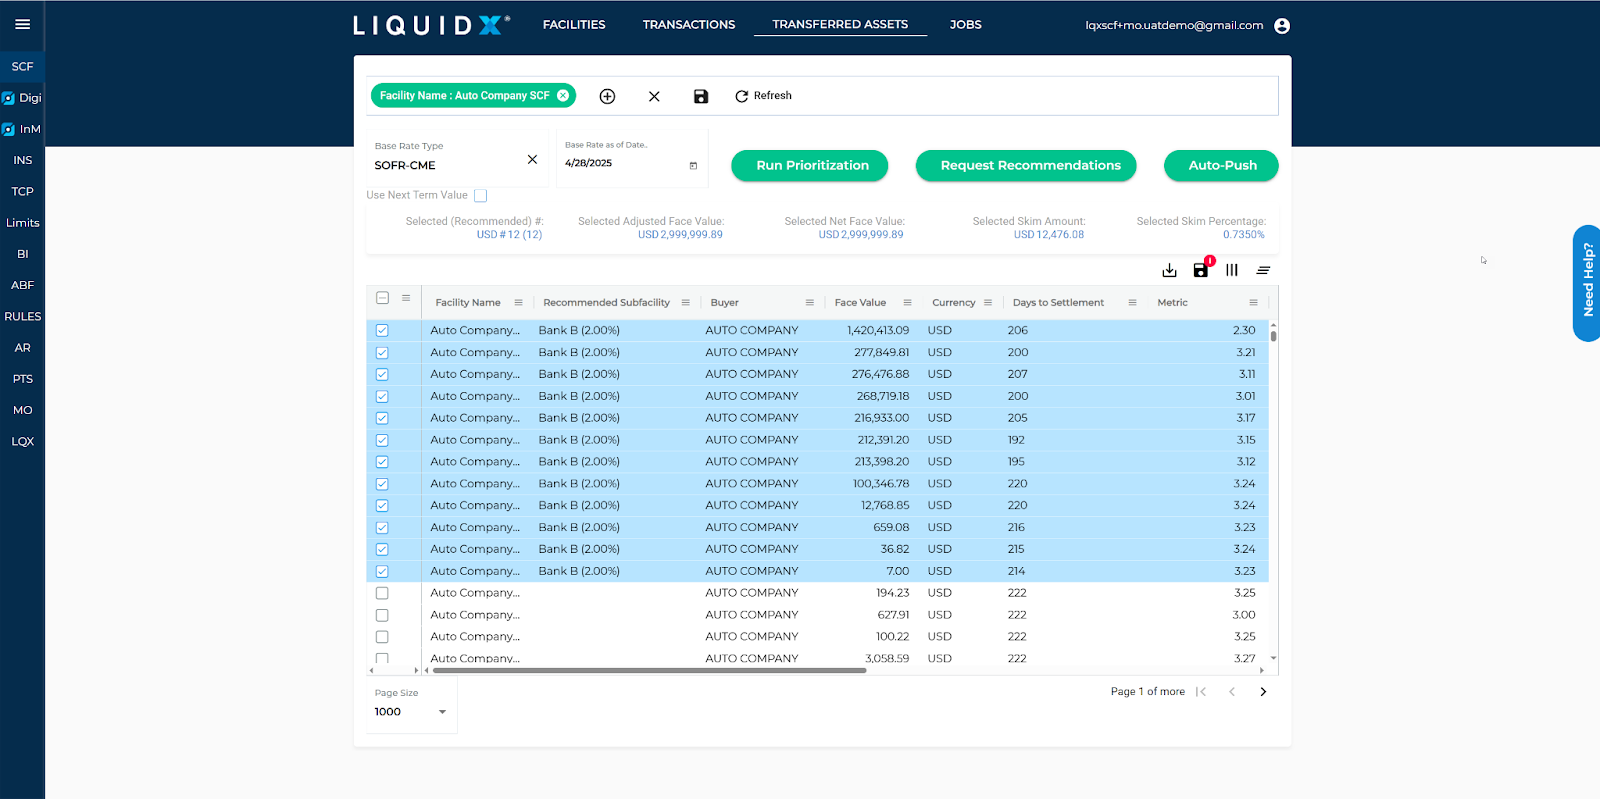Open the TRANSACTIONS tab
Image resolution: width=1600 pixels, height=799 pixels.
[x=689, y=25]
